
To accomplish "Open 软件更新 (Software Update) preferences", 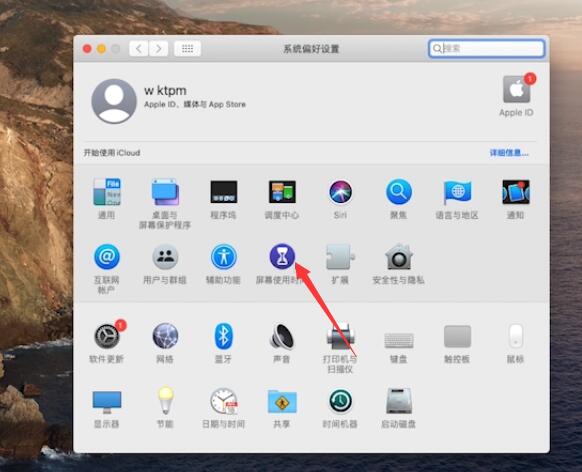I will click(107, 336).
